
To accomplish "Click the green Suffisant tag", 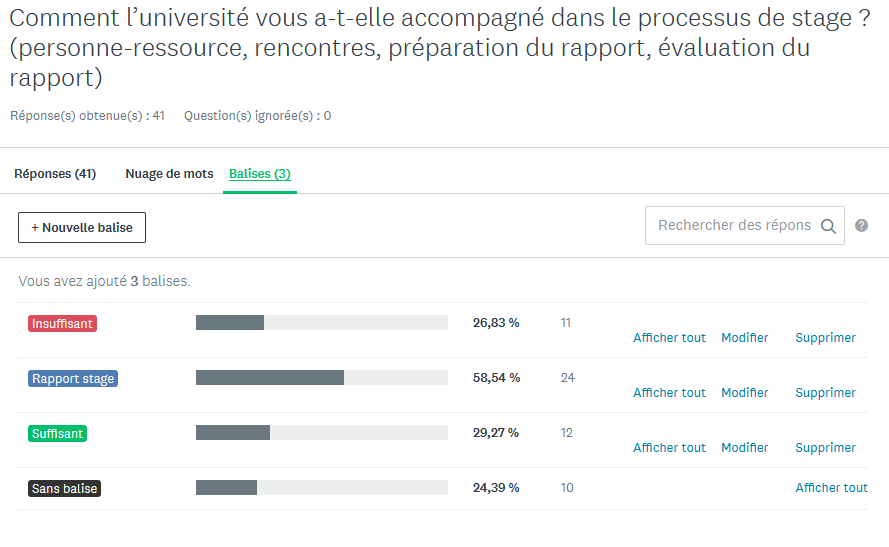I will point(57,434).
